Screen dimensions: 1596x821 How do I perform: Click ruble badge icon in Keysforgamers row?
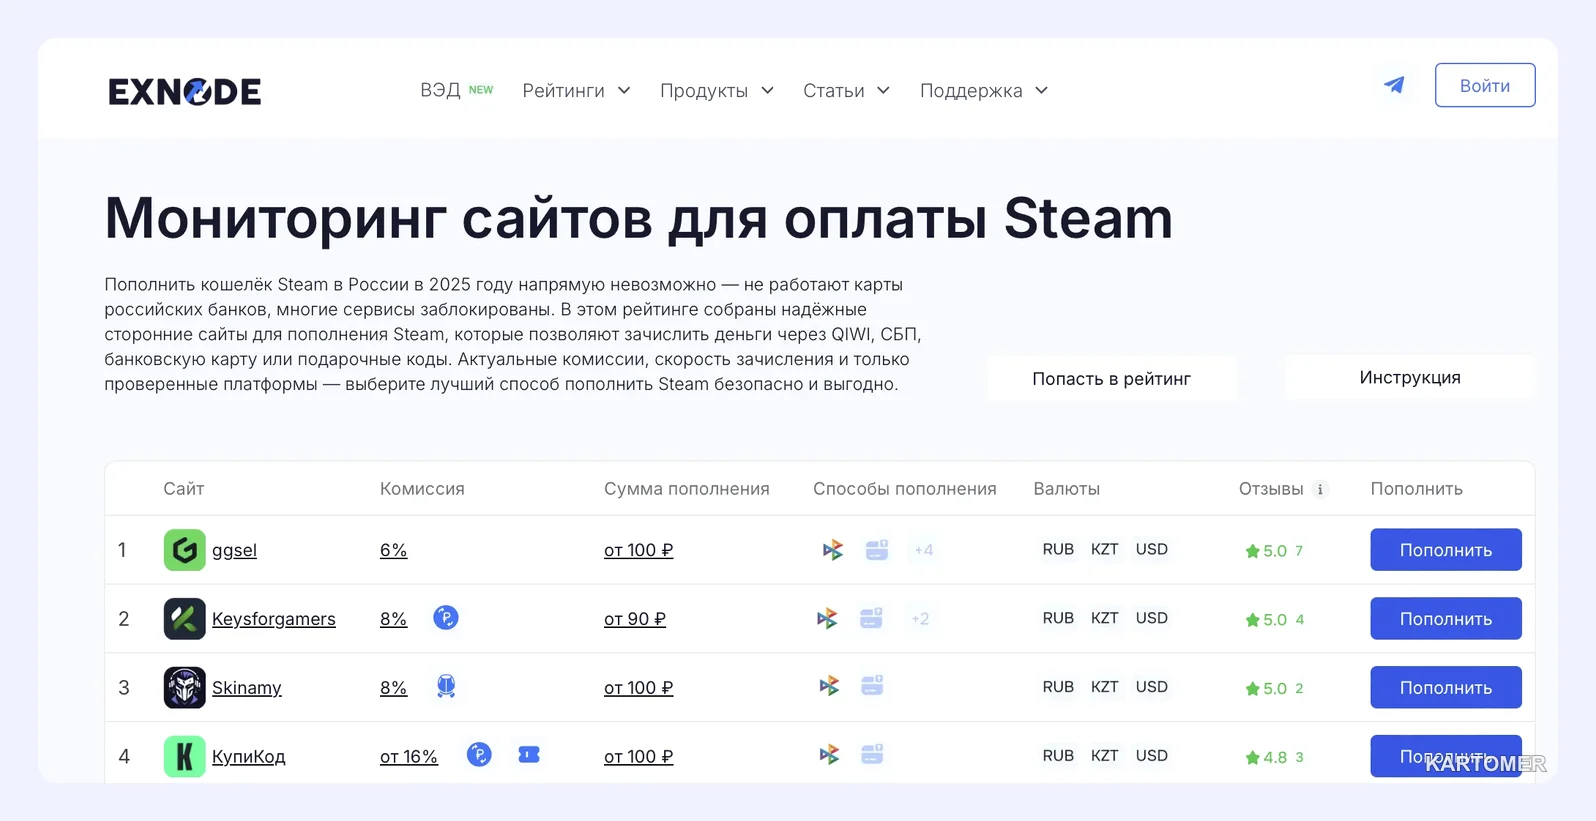click(x=446, y=618)
